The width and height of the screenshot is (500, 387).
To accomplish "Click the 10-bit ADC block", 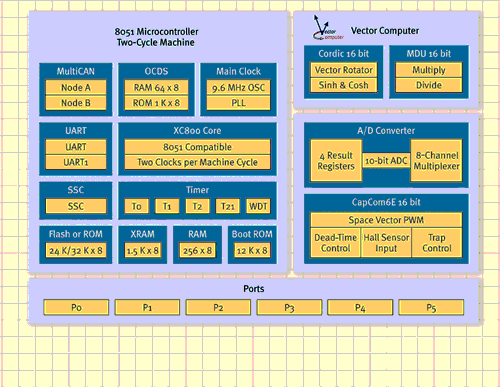I will (x=386, y=161).
